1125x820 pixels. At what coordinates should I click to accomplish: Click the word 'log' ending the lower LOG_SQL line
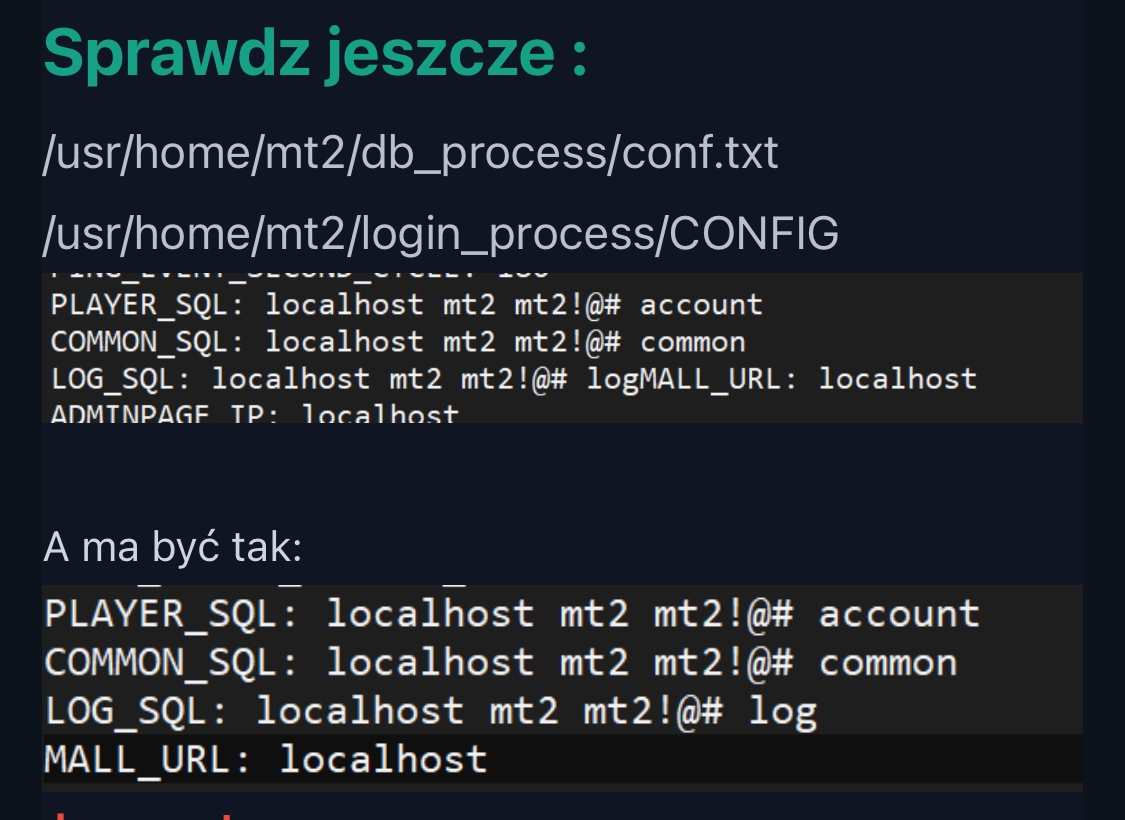pos(783,711)
